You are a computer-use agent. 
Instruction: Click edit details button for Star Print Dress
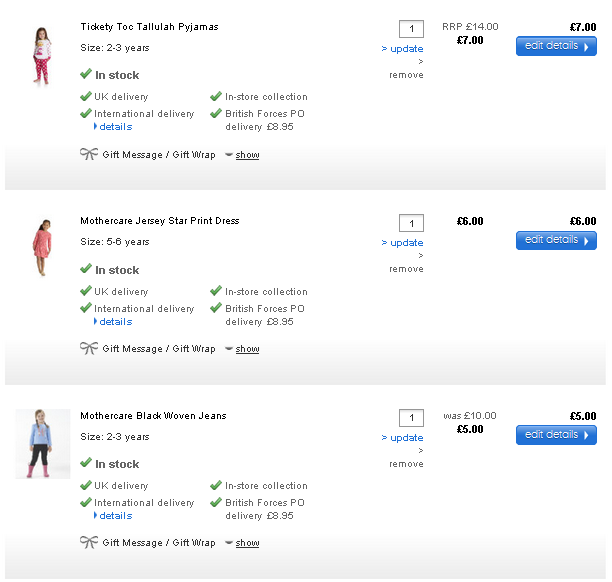tap(556, 240)
